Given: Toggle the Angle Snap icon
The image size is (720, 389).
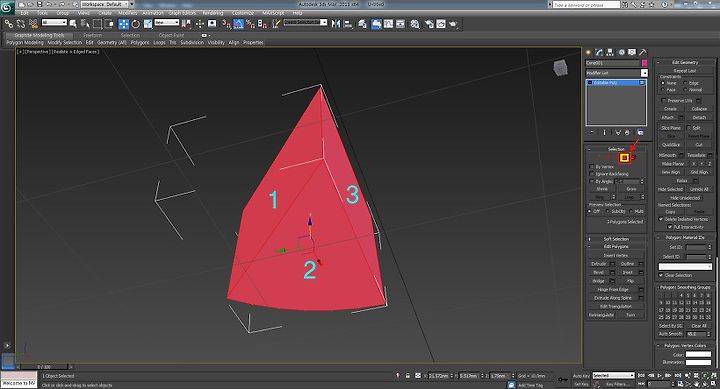Looking at the screenshot, I should (238, 24).
